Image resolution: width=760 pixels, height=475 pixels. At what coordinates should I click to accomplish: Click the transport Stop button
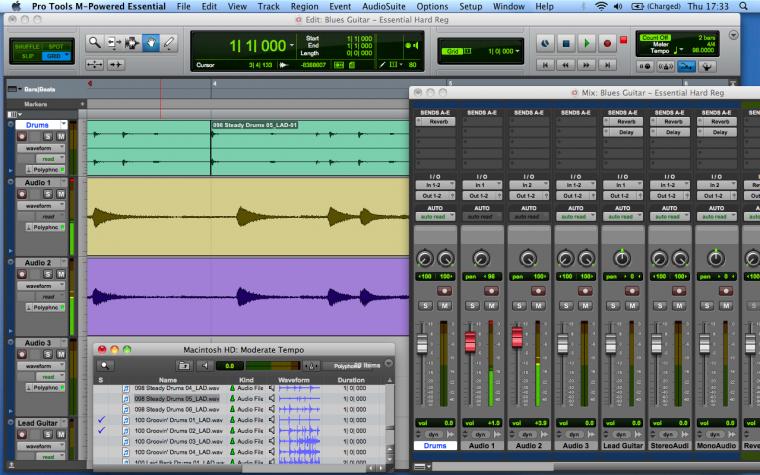click(x=566, y=44)
